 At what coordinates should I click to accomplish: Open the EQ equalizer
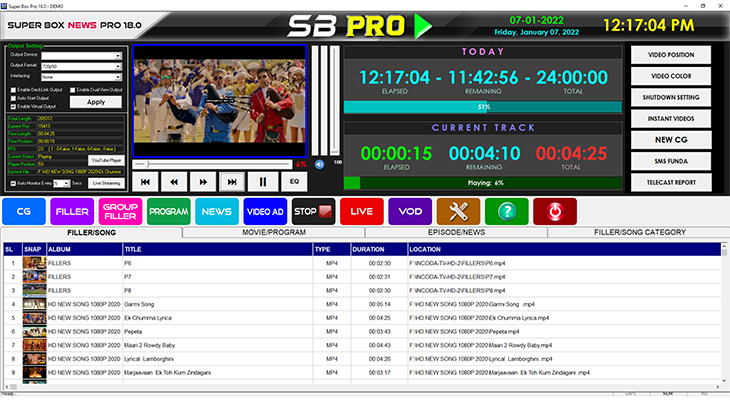pos(294,182)
